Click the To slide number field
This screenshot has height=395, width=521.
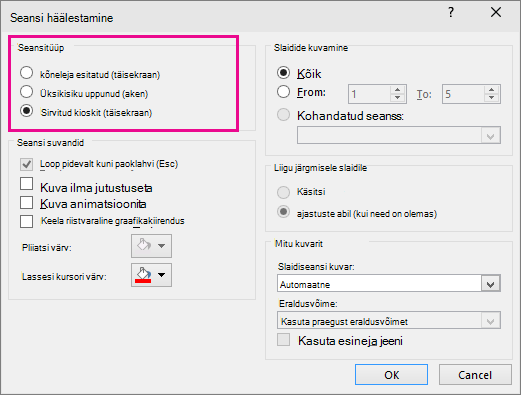click(x=463, y=94)
